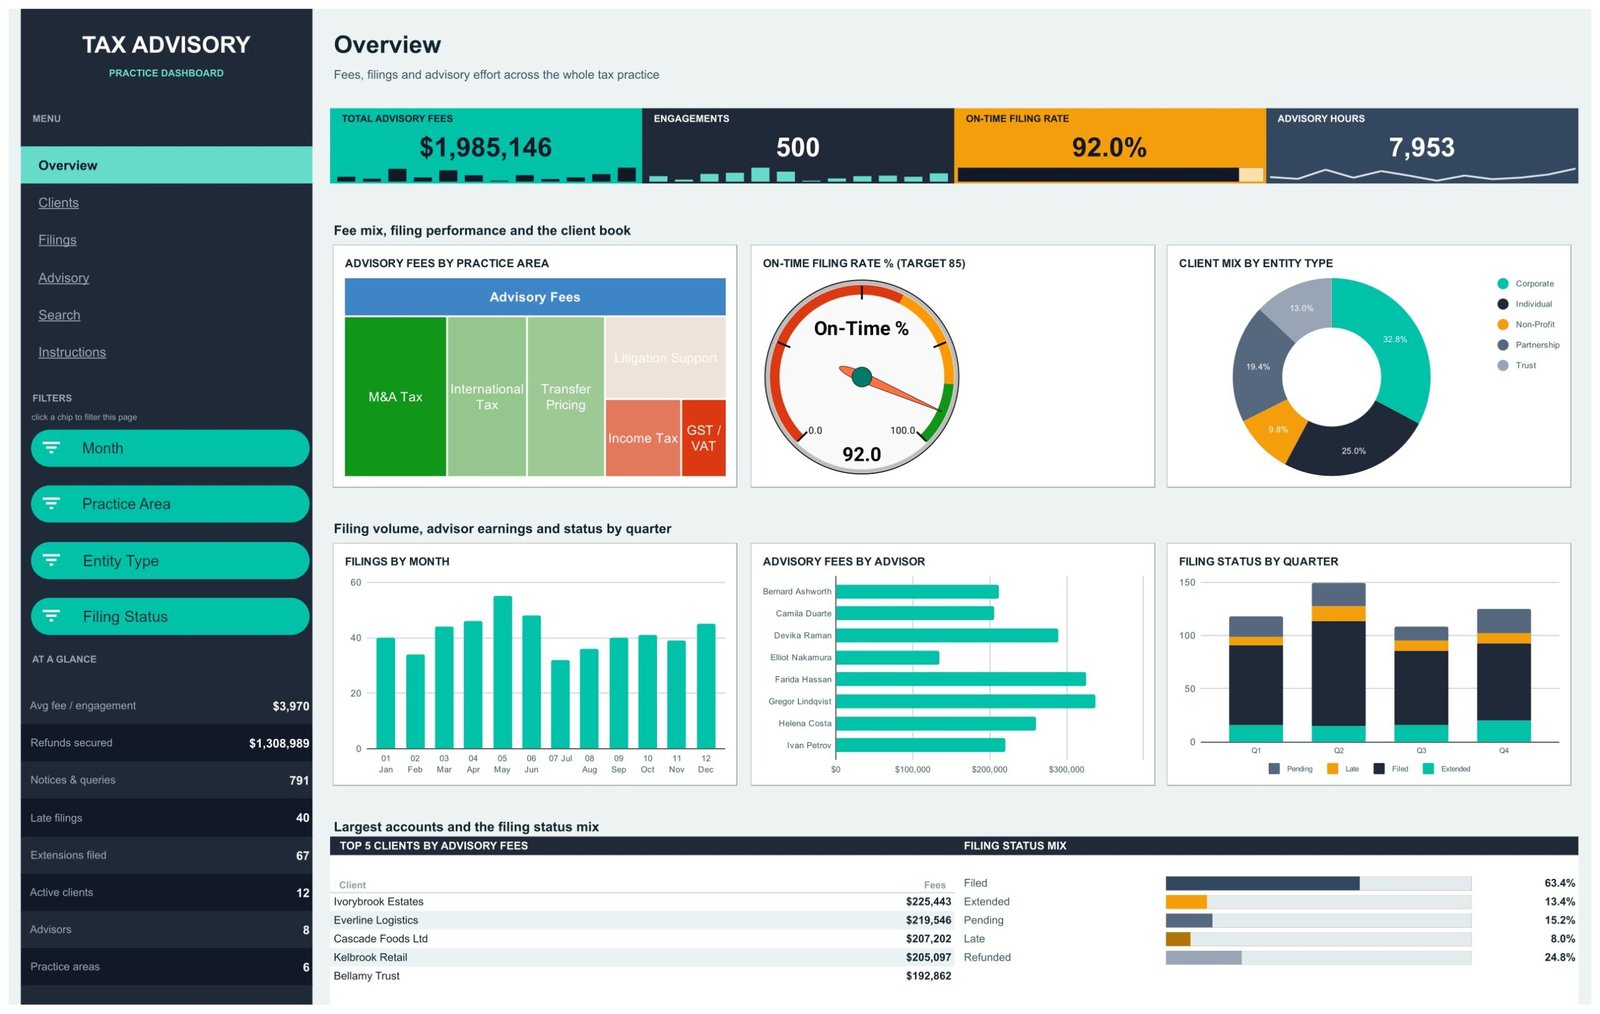Image resolution: width=1600 pixels, height=1014 pixels.
Task: Select the 13.0% grey donut slice
Action: (x=1300, y=309)
